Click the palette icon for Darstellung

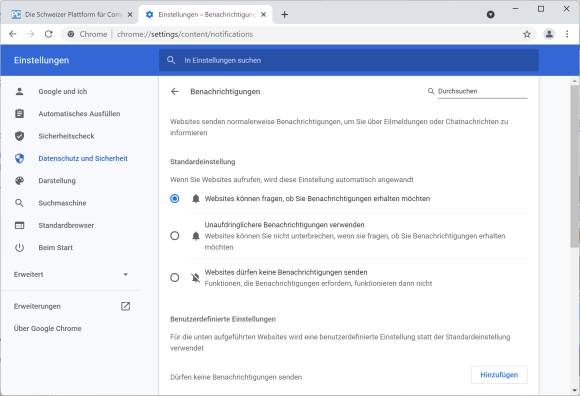pos(19,180)
